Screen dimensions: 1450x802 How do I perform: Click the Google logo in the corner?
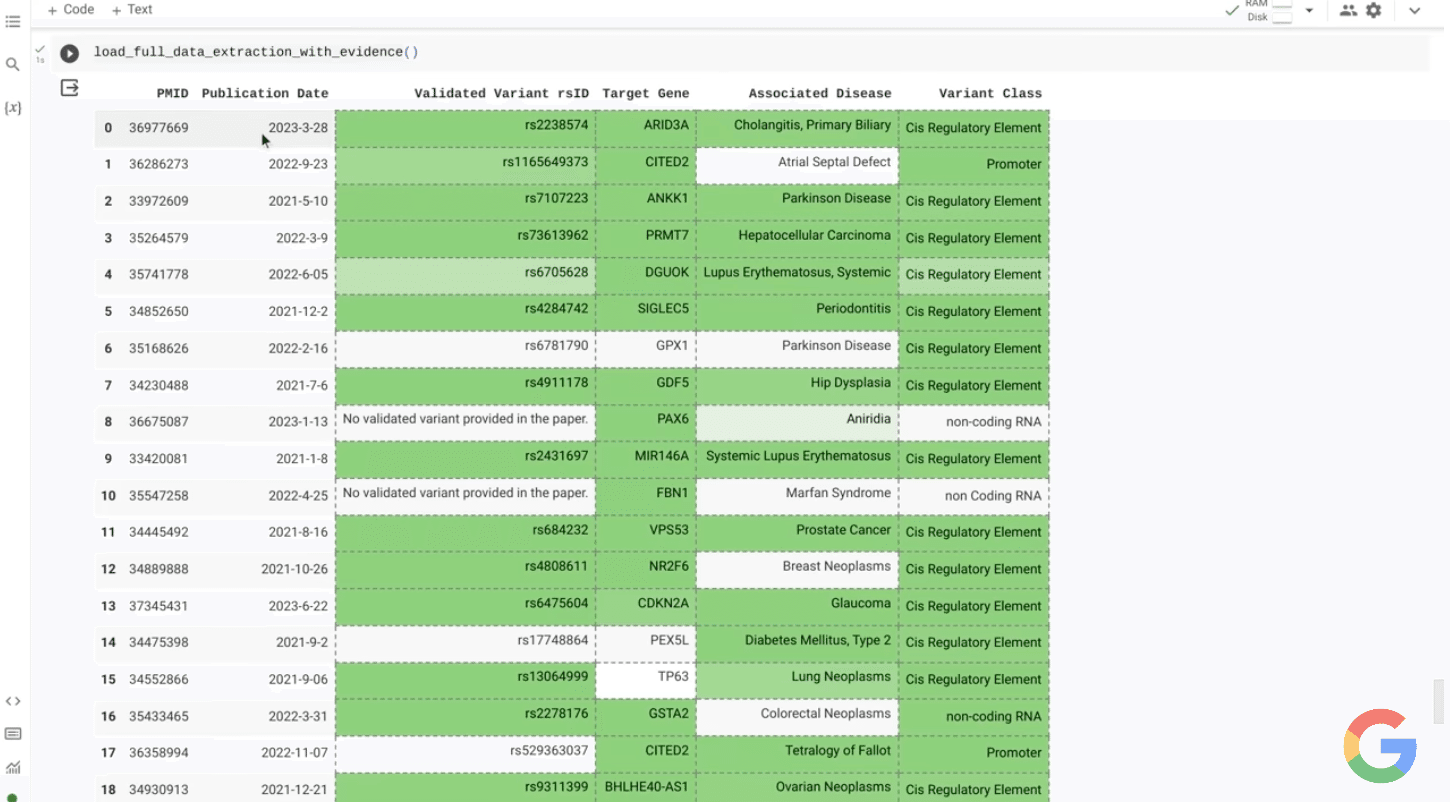point(1379,746)
